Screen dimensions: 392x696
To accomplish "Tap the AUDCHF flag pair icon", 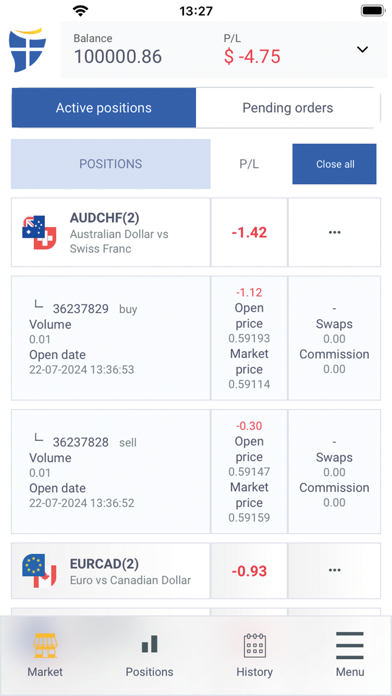I will point(39,232).
